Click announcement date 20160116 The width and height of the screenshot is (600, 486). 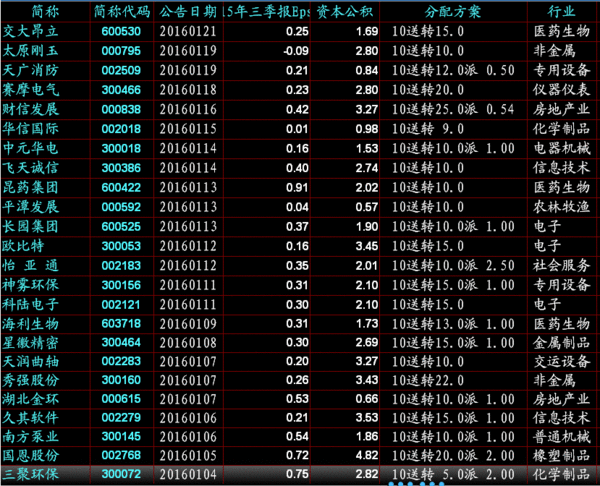pos(188,109)
